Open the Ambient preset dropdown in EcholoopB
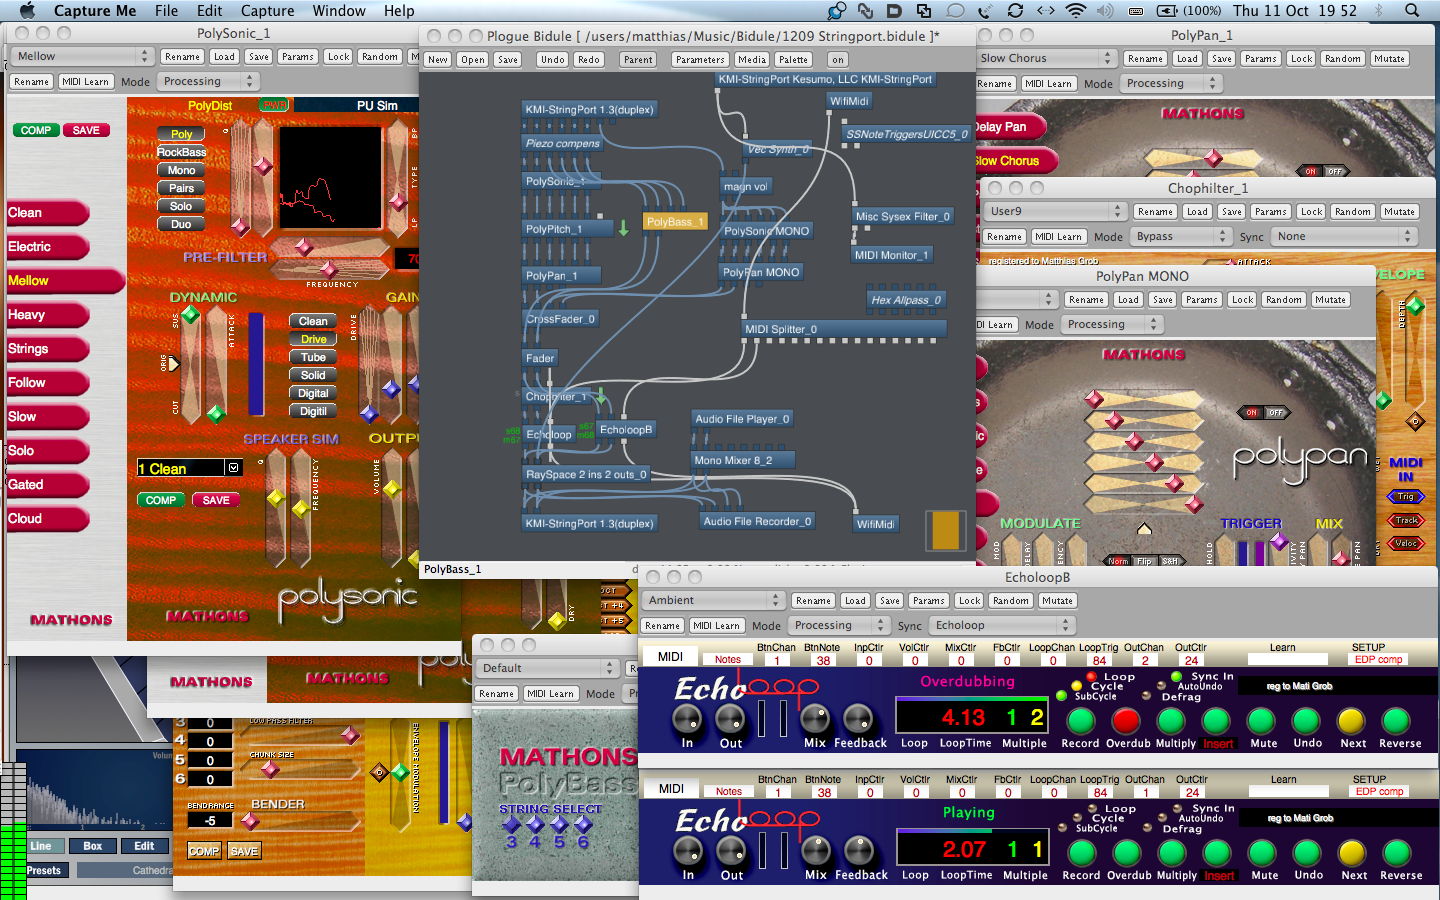 coord(713,600)
